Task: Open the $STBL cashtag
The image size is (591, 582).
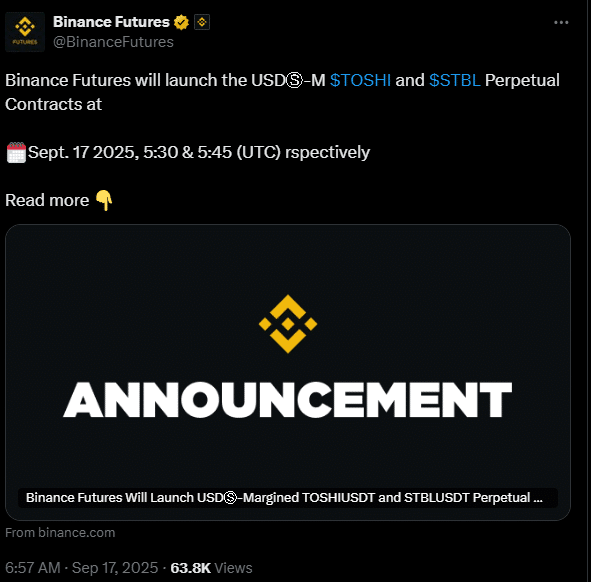Action: (x=455, y=80)
